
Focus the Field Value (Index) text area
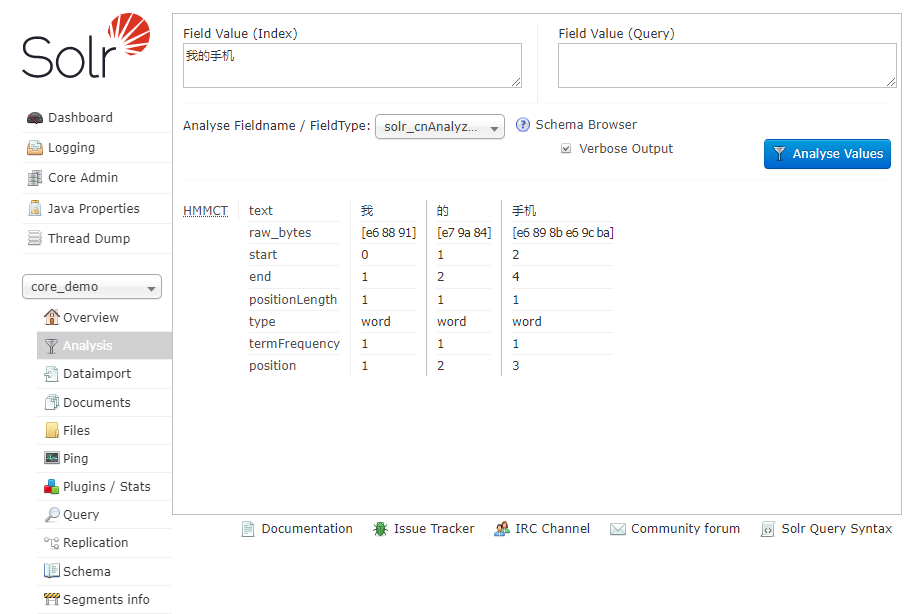(x=352, y=65)
